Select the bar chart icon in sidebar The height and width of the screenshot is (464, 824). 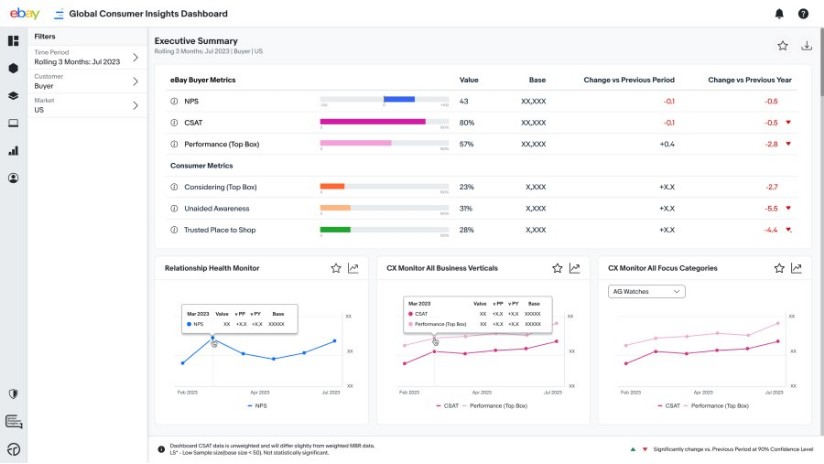[x=14, y=151]
